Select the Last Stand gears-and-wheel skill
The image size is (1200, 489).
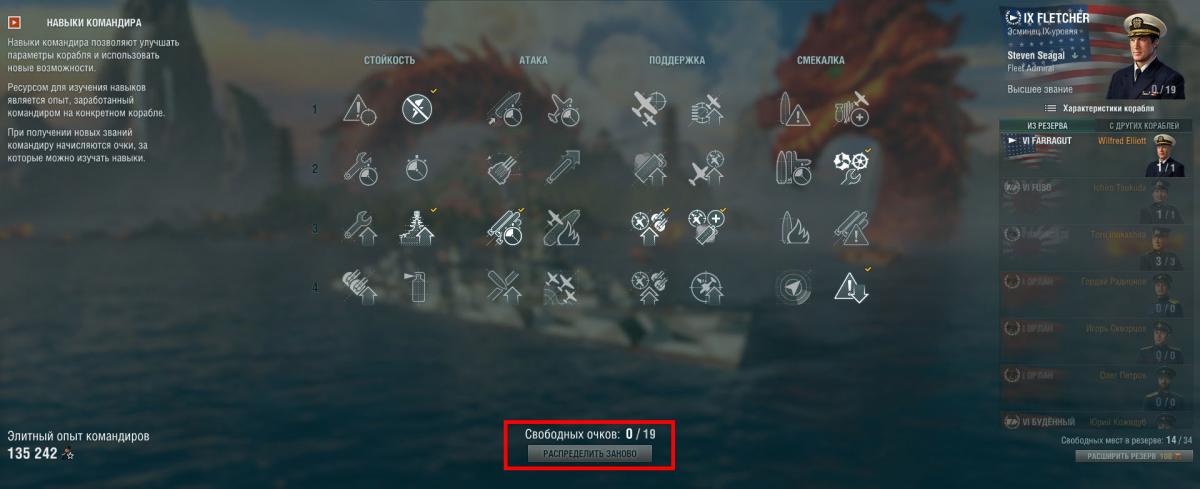(x=849, y=168)
